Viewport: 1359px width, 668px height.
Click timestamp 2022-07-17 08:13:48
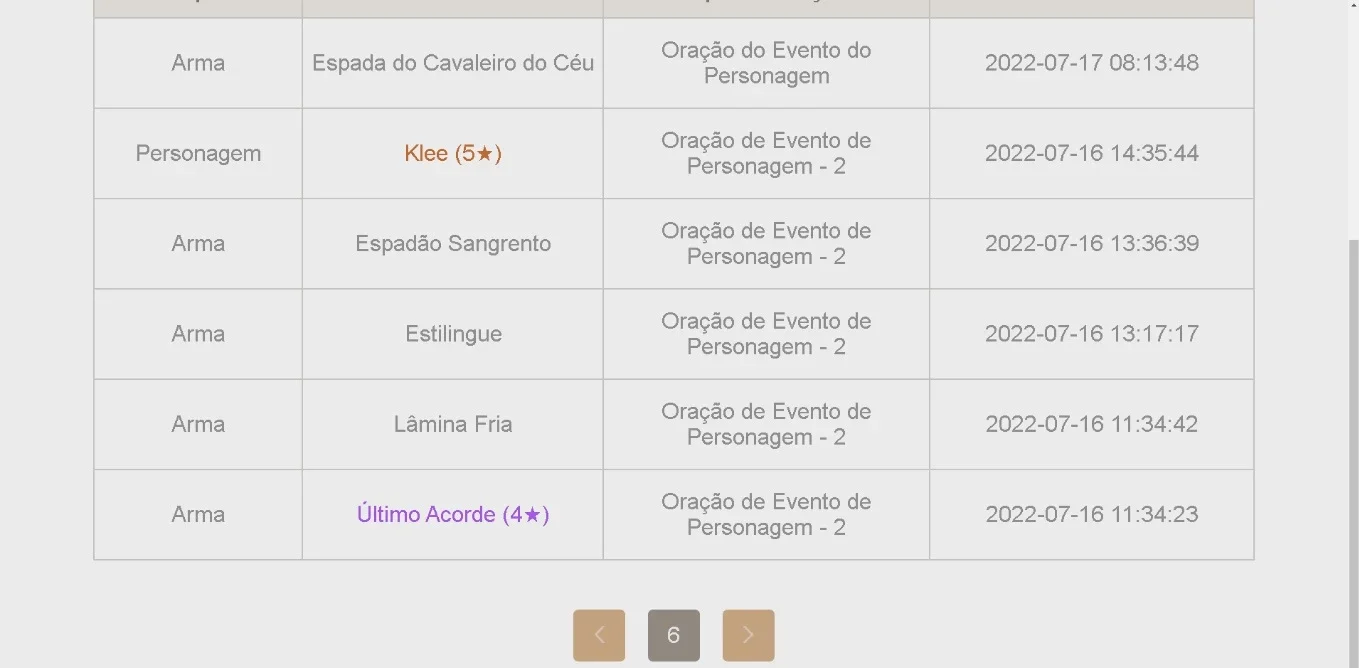pyautogui.click(x=1091, y=63)
